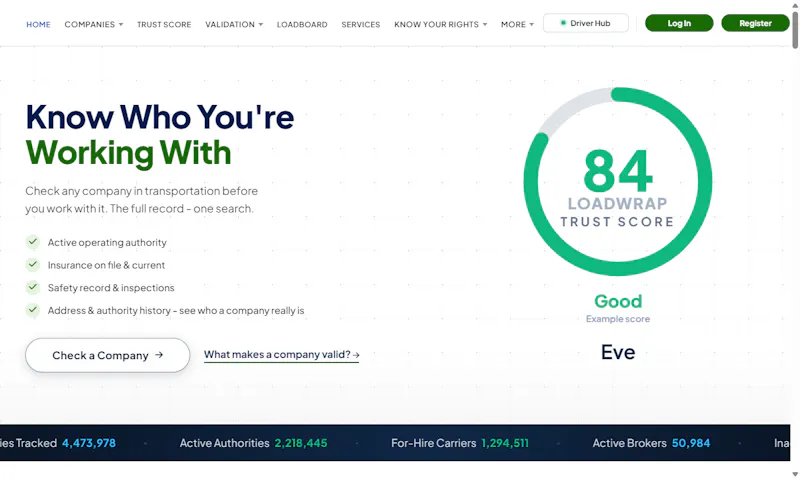Click the Register button
This screenshot has height=479, width=800.
[755, 23]
